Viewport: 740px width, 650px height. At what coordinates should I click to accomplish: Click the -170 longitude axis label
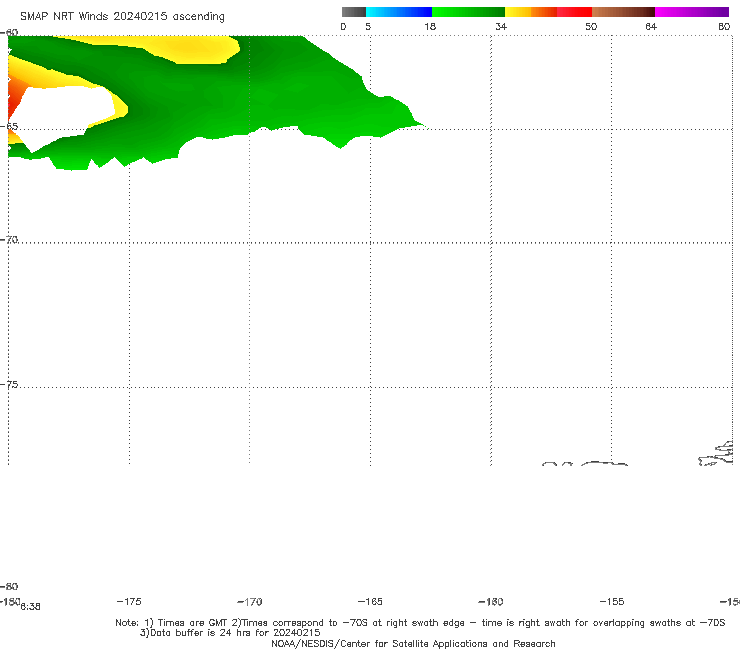pos(250,601)
